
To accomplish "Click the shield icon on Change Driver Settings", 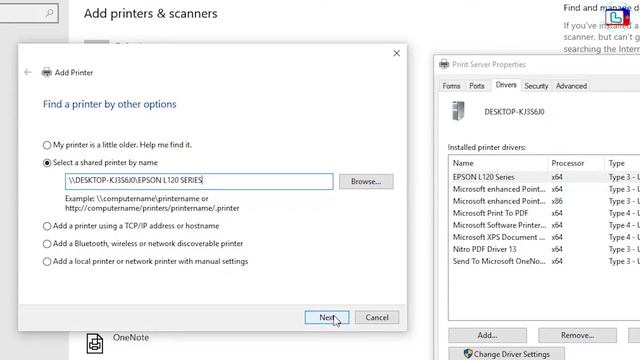I will pos(468,353).
